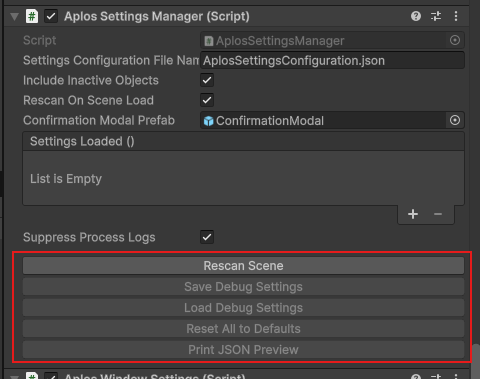
Task: Click Load Debug Settings button
Action: 243,308
